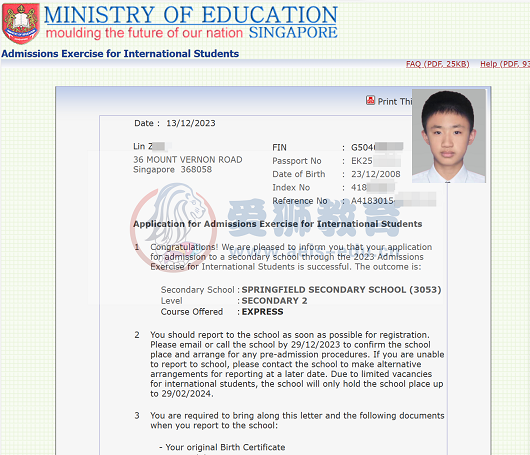Click the applicant passport photo
Viewport: 530px width, 455px height.
pyautogui.click(x=449, y=136)
